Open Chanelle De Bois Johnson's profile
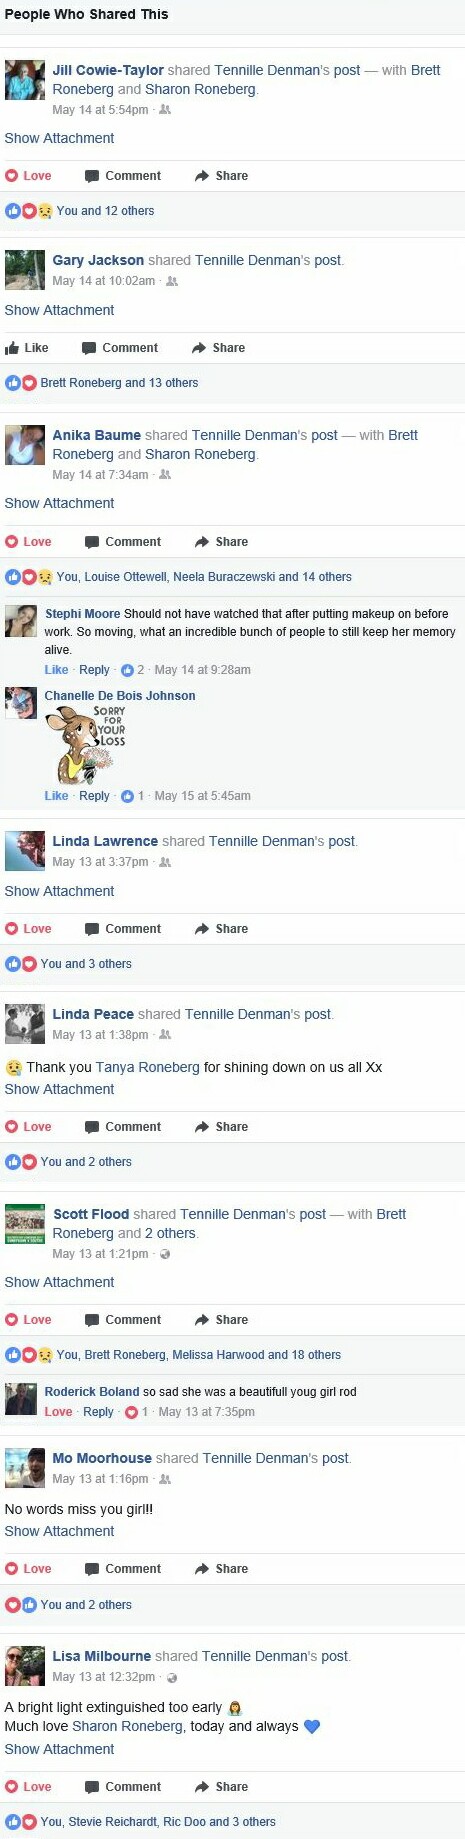 click(x=120, y=696)
